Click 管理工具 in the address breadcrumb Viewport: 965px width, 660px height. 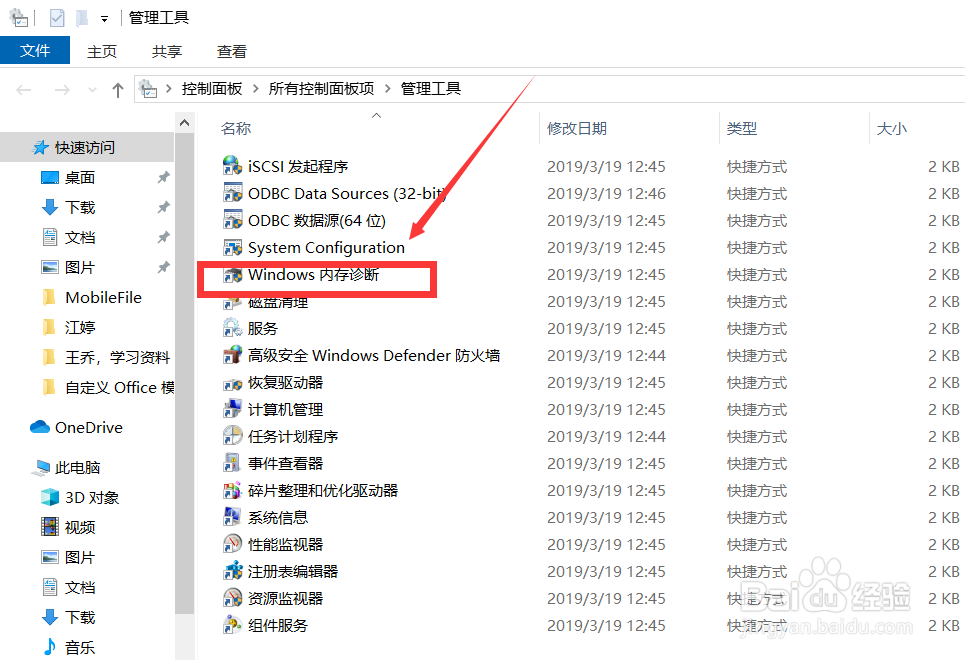(x=431, y=89)
